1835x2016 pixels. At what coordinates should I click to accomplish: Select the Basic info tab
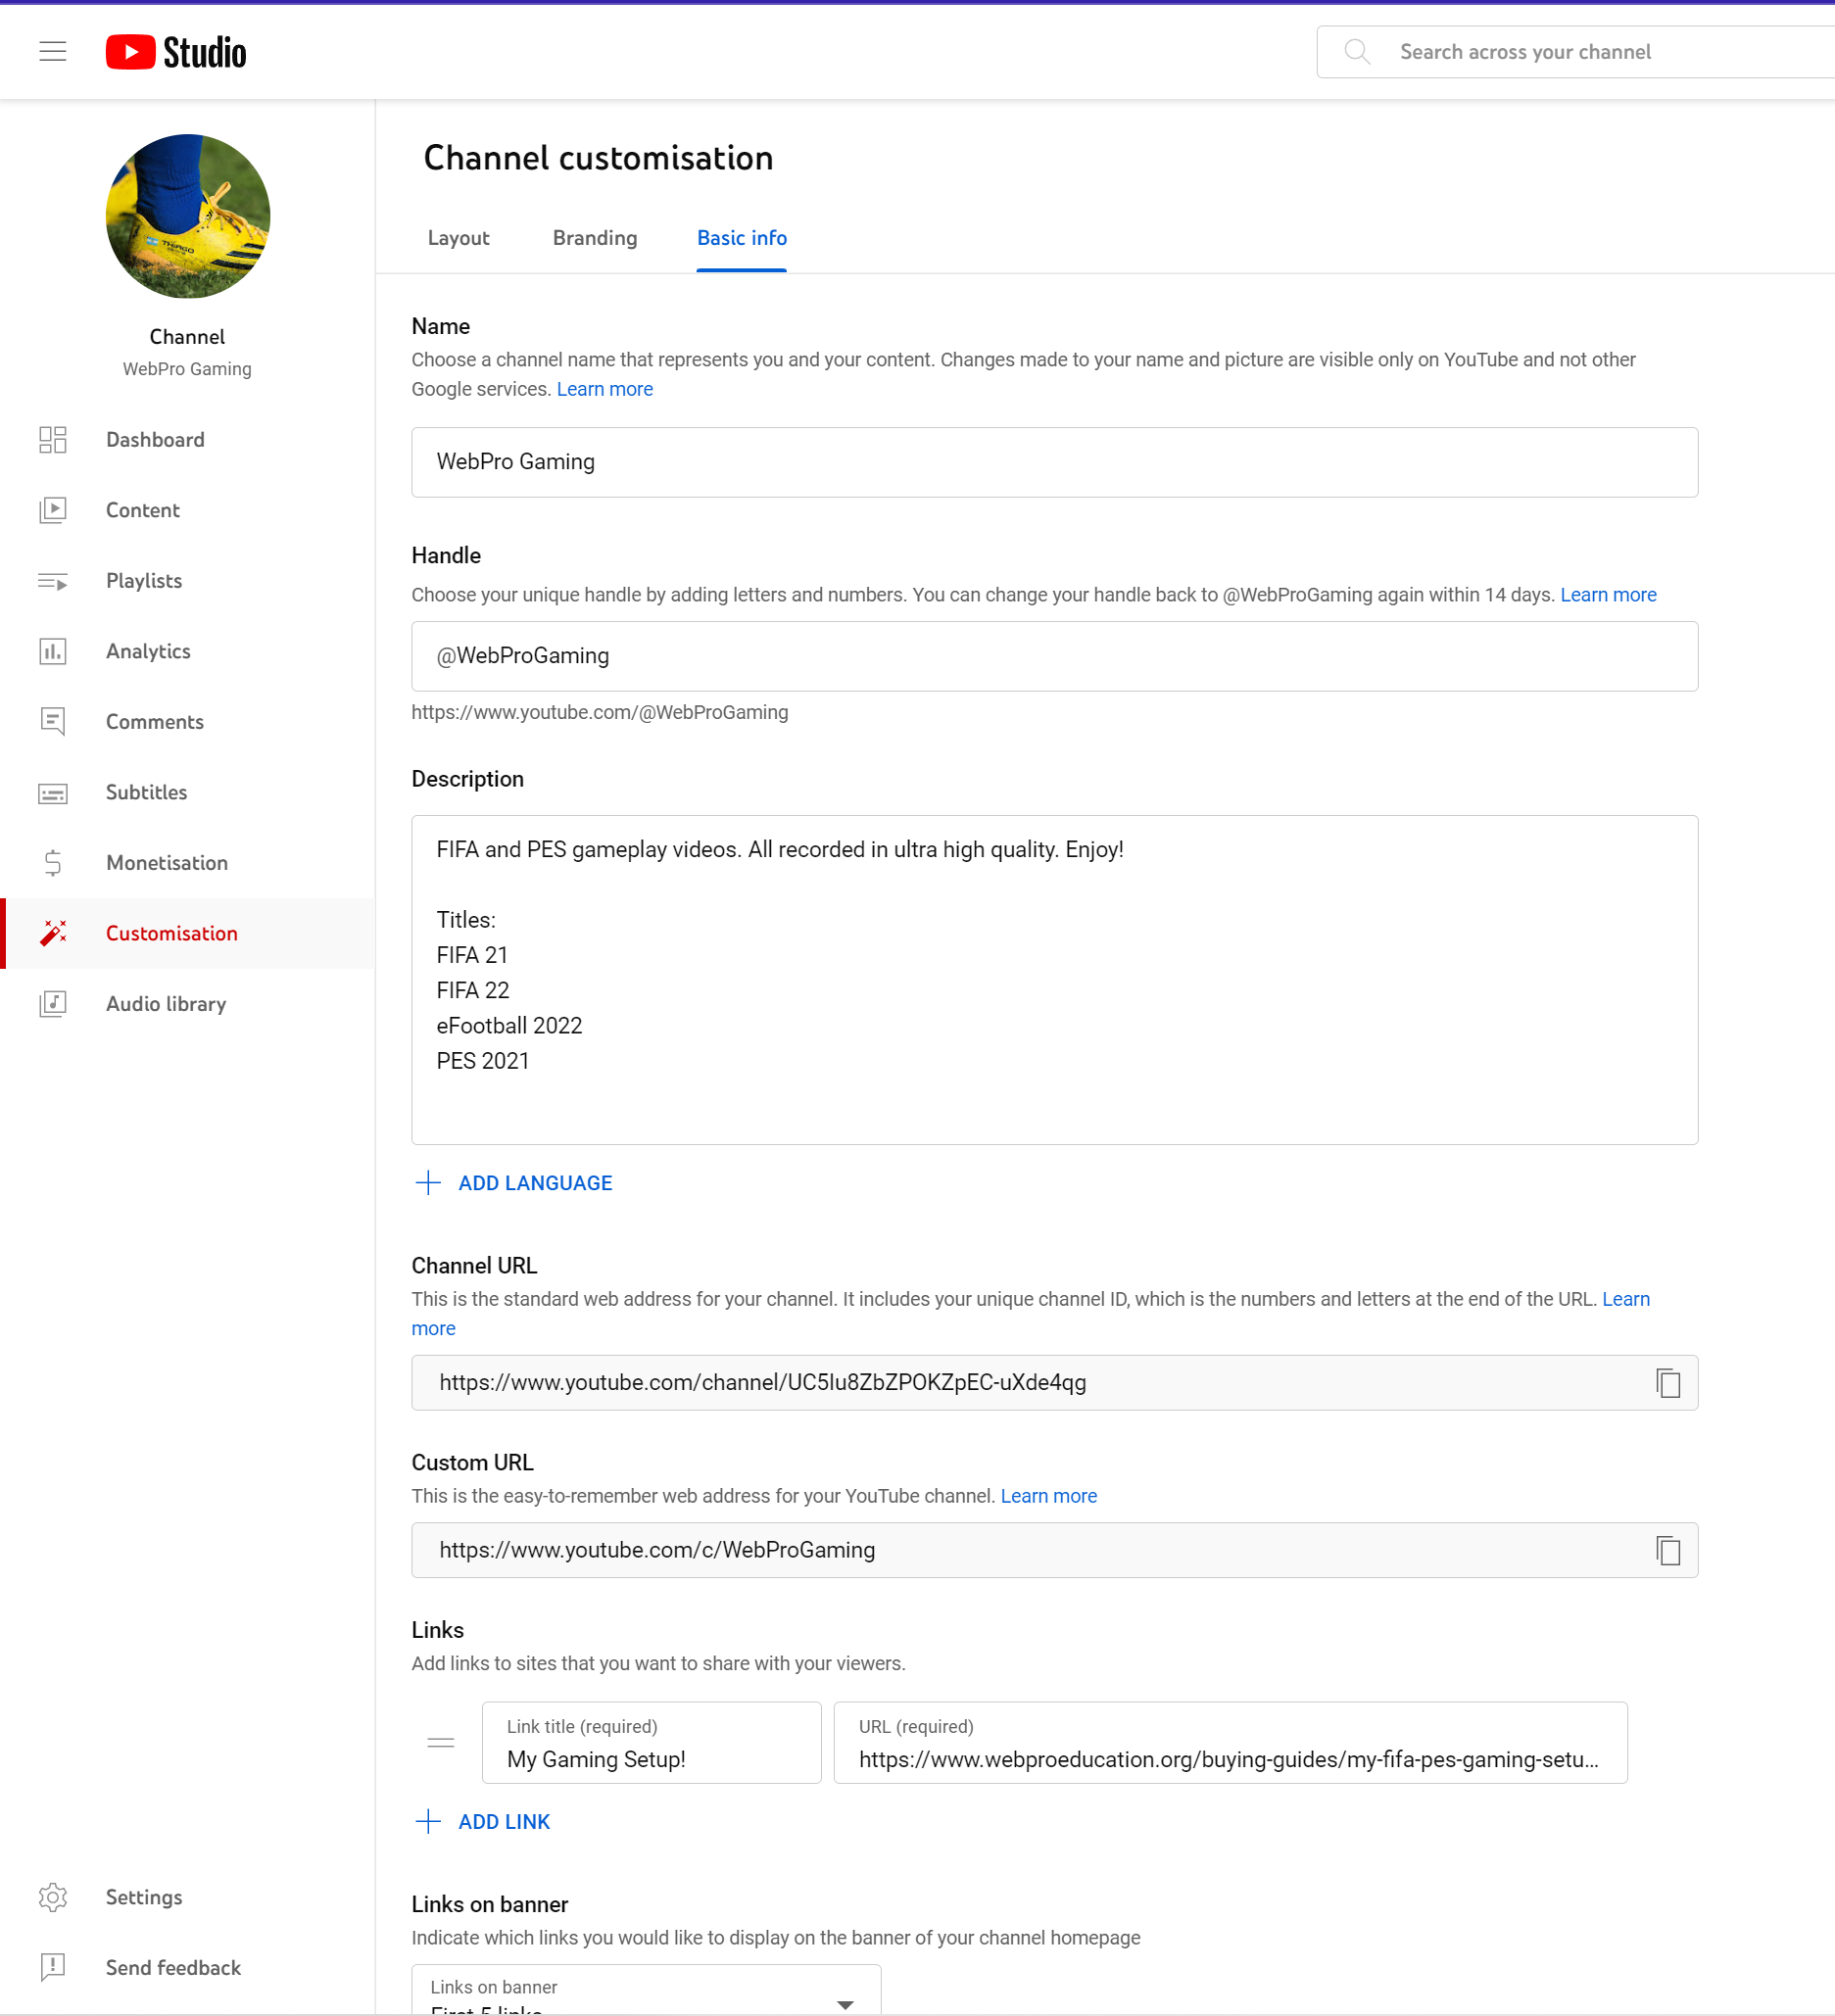coord(742,238)
